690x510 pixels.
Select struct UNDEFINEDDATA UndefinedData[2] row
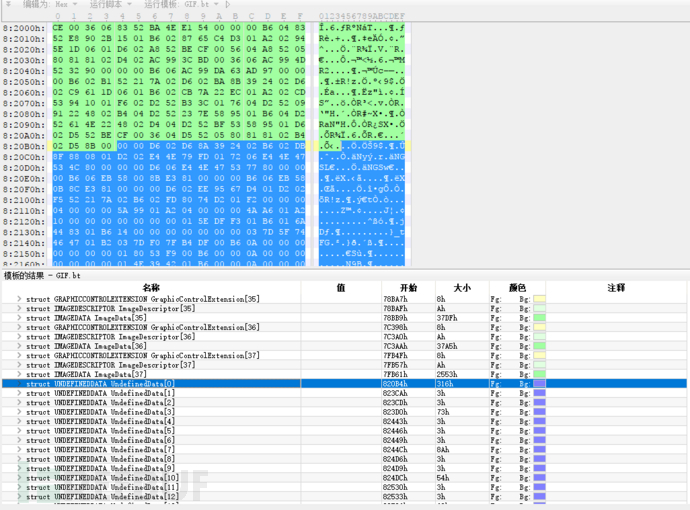click(x=344, y=403)
